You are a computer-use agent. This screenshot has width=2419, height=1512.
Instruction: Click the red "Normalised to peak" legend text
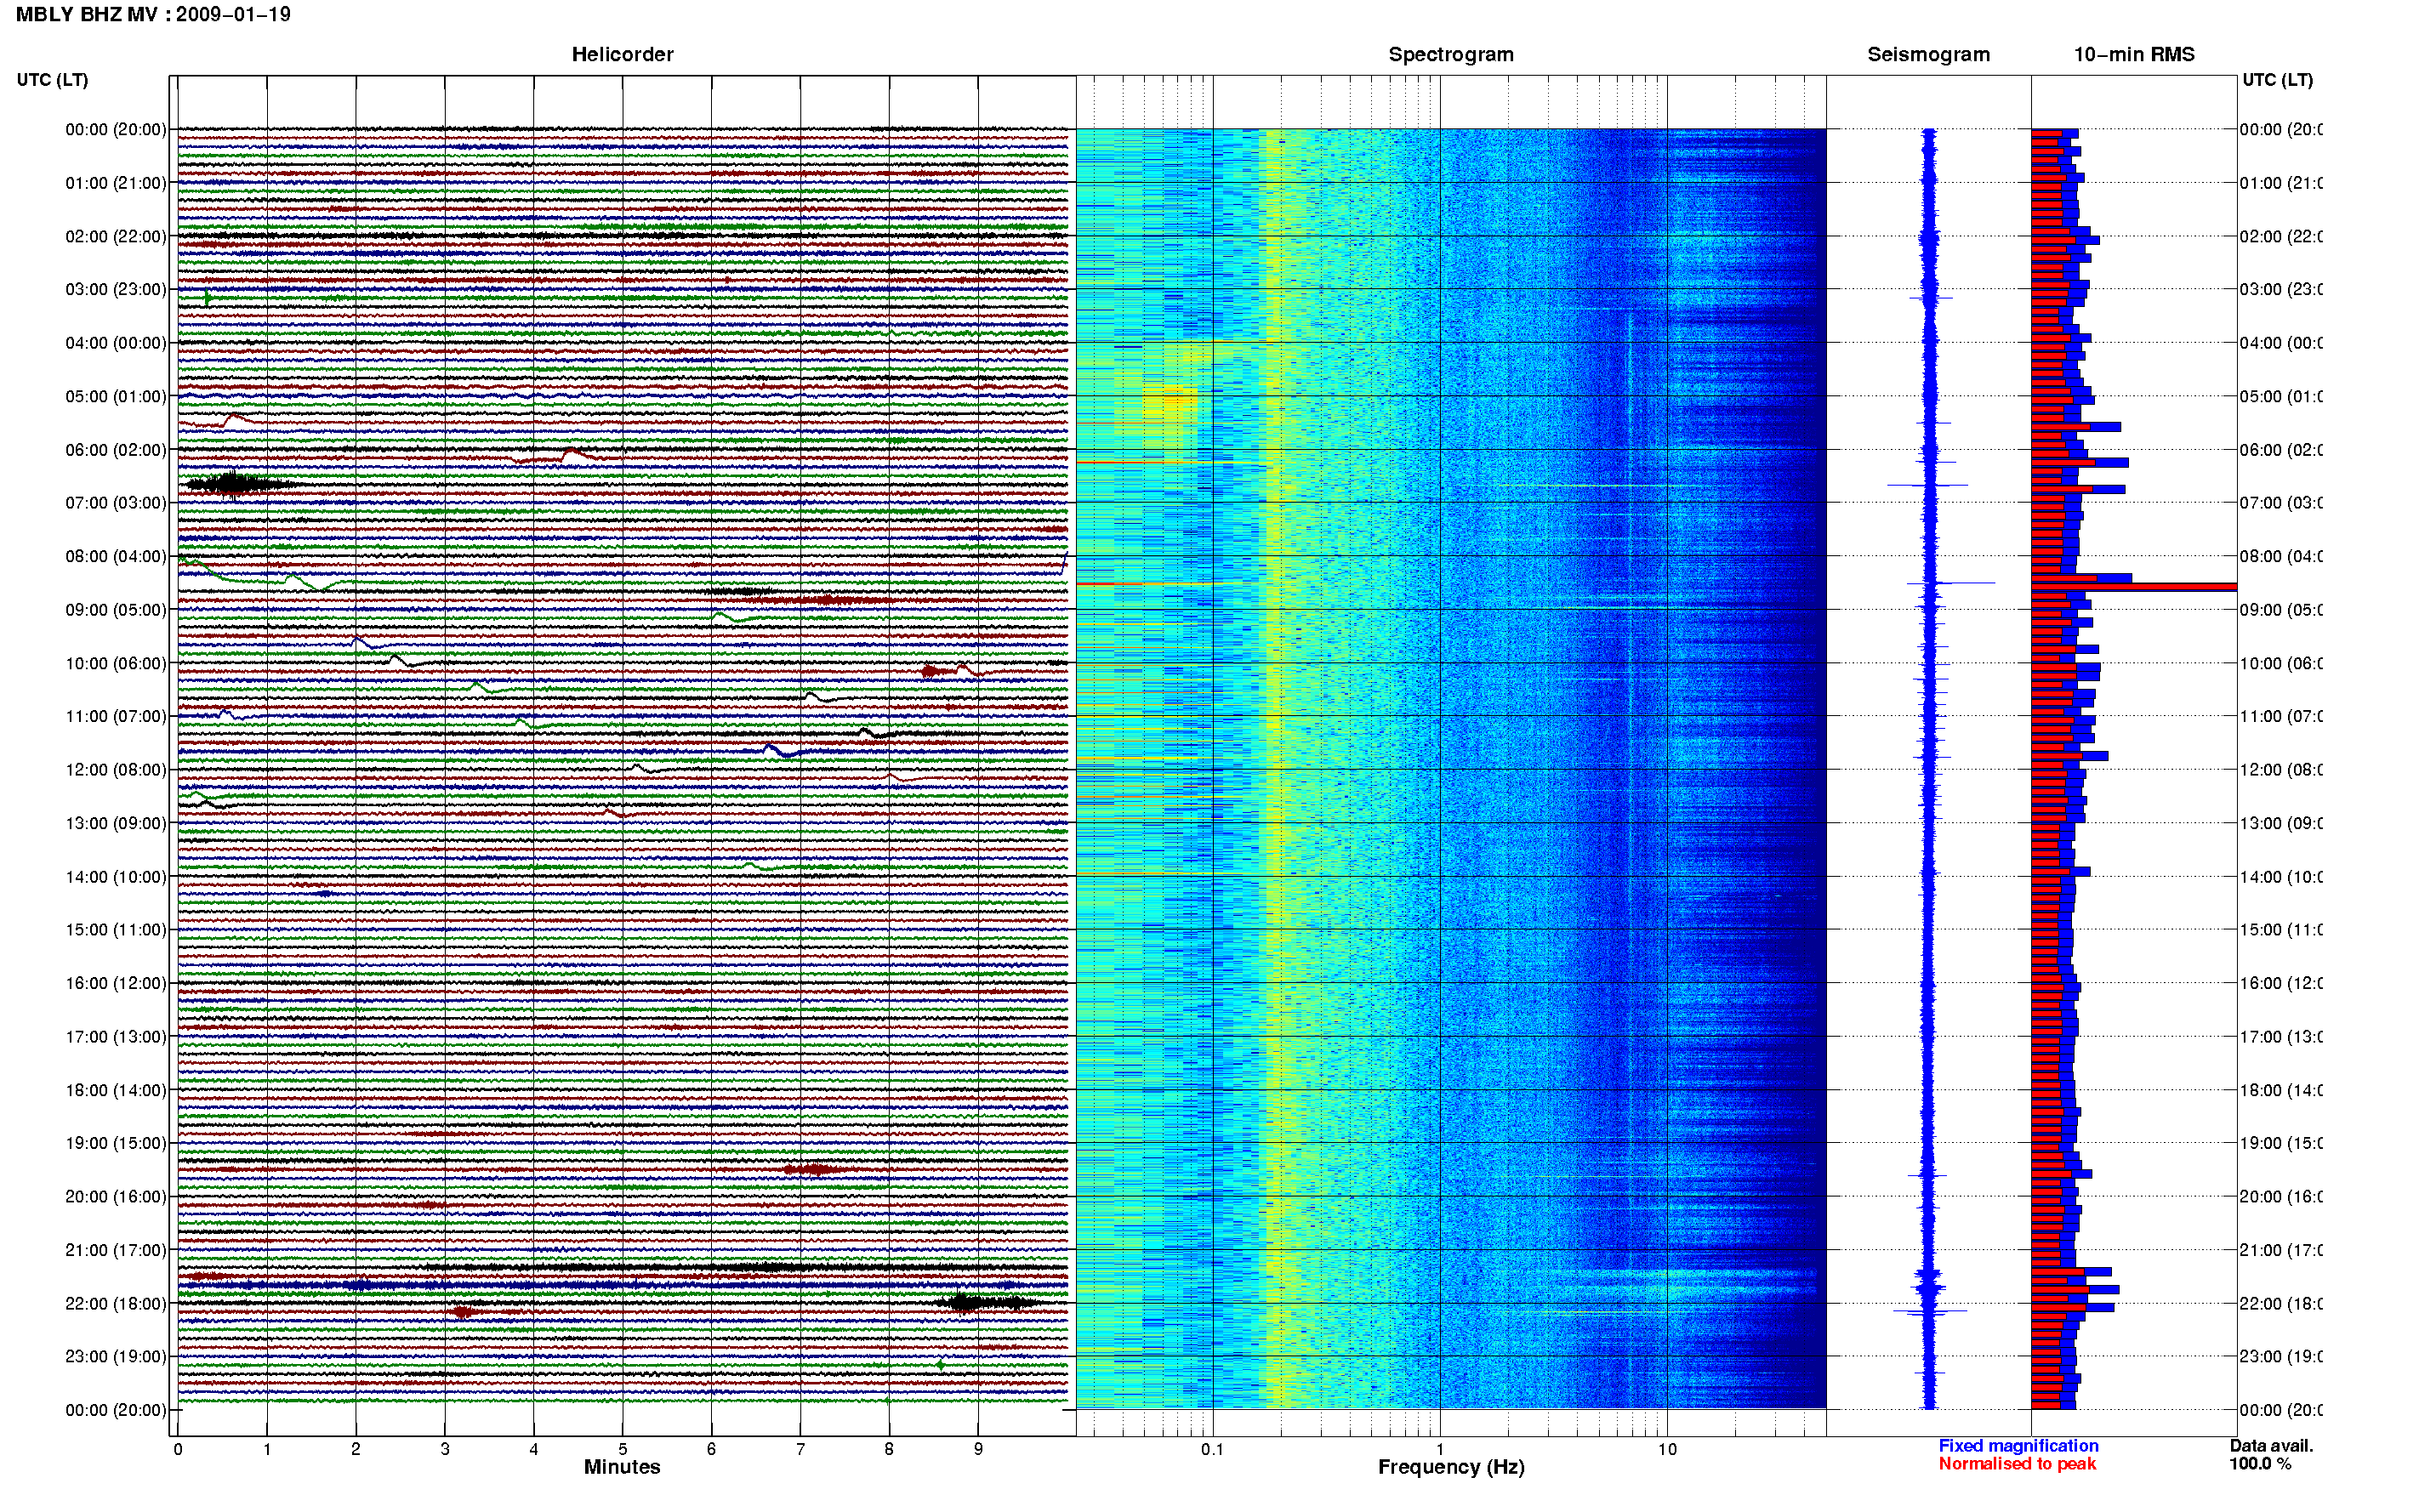pyautogui.click(x=2017, y=1464)
